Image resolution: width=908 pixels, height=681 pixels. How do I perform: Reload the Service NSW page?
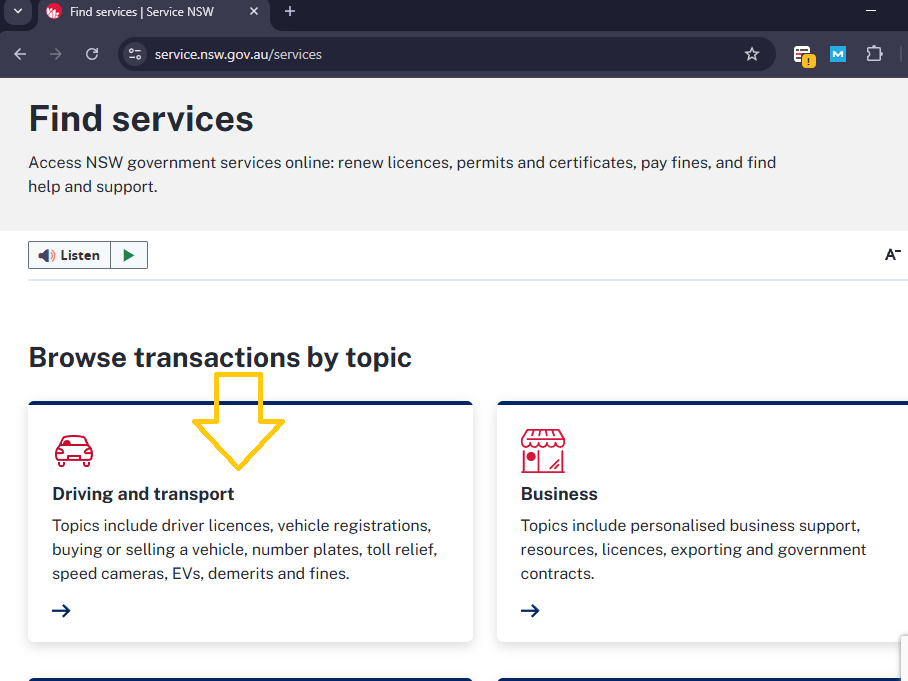coord(92,54)
